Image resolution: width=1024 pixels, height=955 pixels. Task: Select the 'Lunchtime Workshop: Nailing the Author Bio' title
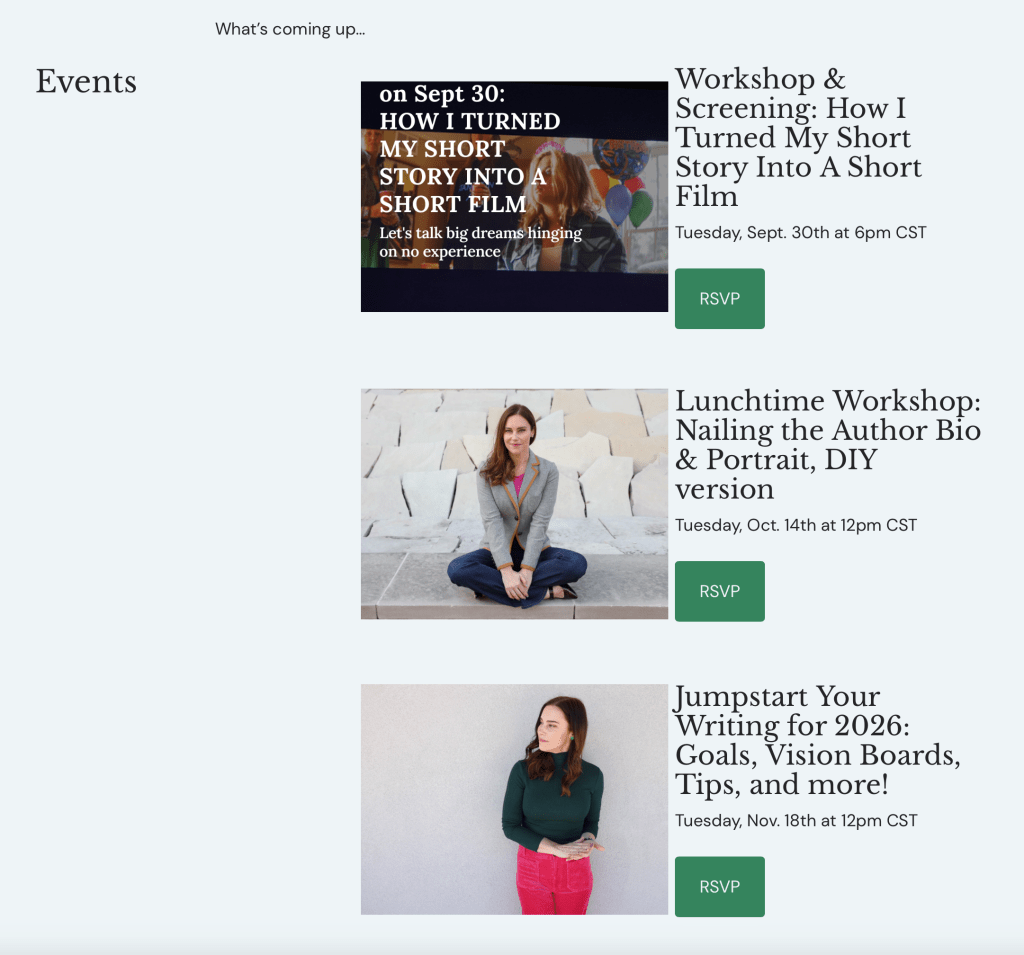click(827, 444)
